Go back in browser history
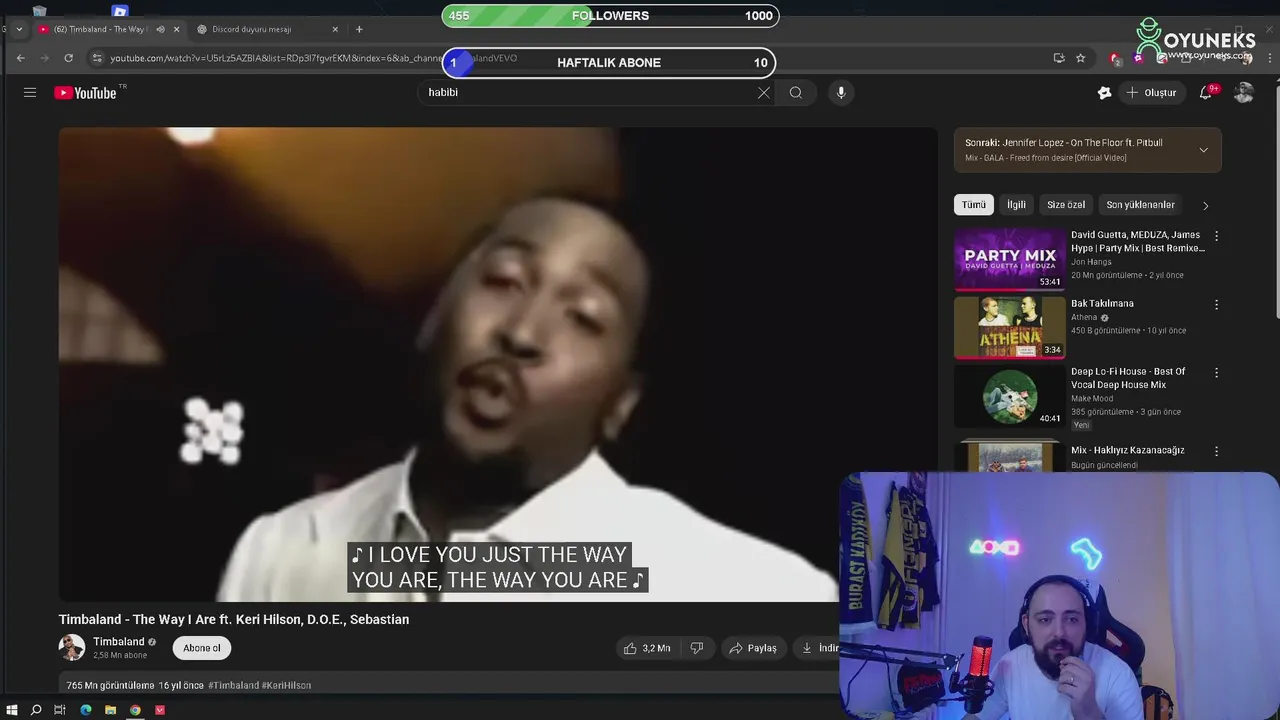Viewport: 1280px width, 720px height. coord(20,58)
